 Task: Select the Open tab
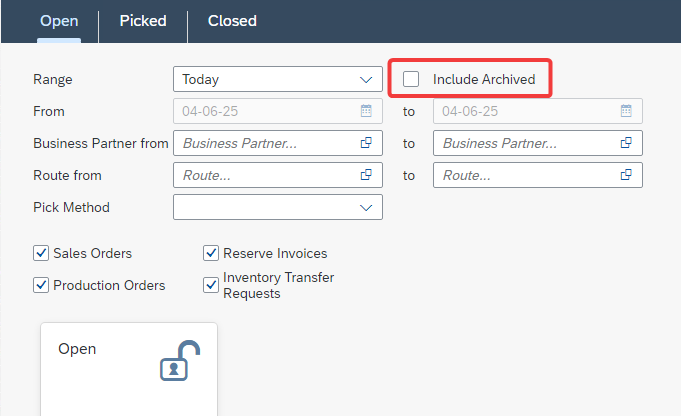(x=58, y=21)
